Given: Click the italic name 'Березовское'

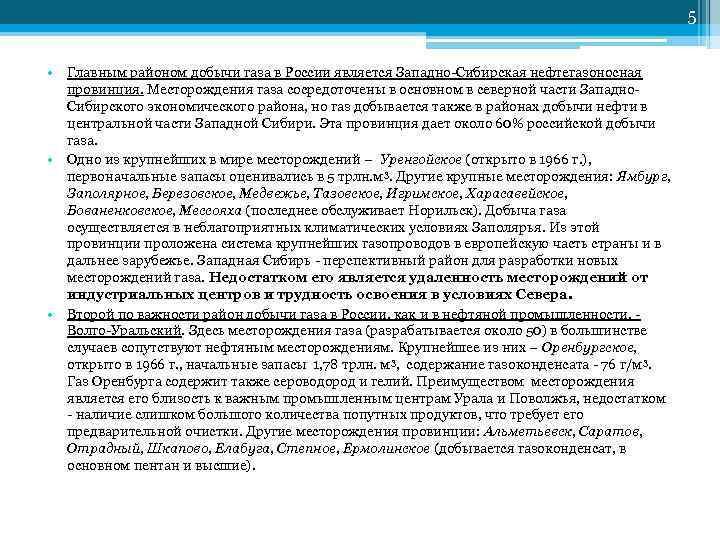Looking at the screenshot, I should [192, 193].
